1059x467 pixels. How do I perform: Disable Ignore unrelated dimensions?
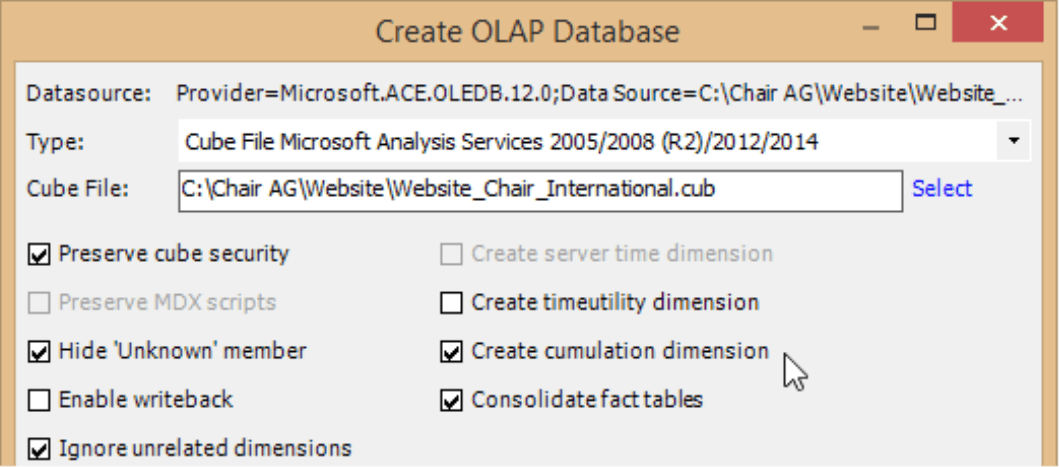39,449
